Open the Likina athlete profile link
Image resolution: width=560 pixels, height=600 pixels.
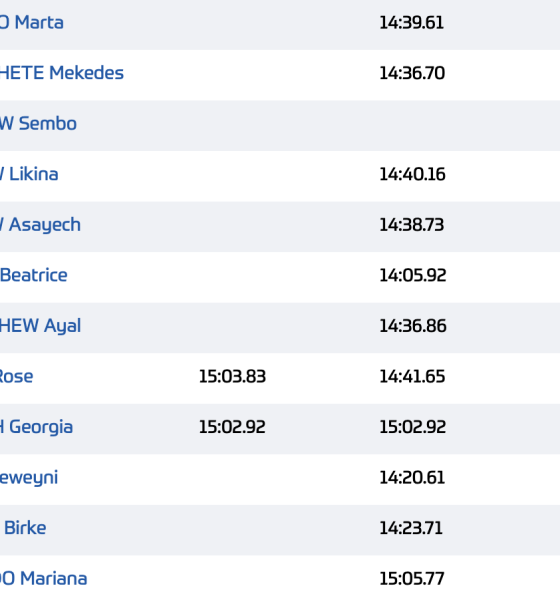click(x=29, y=174)
